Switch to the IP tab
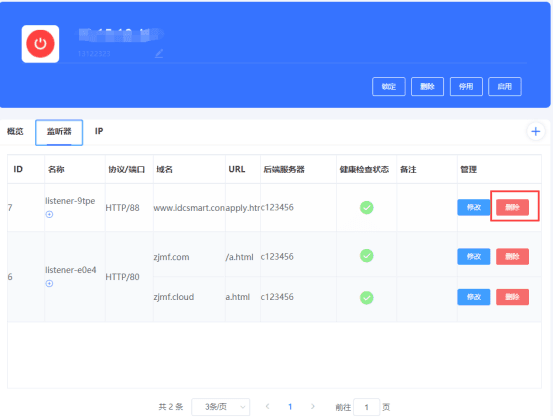This screenshot has height=417, width=554. 99,131
